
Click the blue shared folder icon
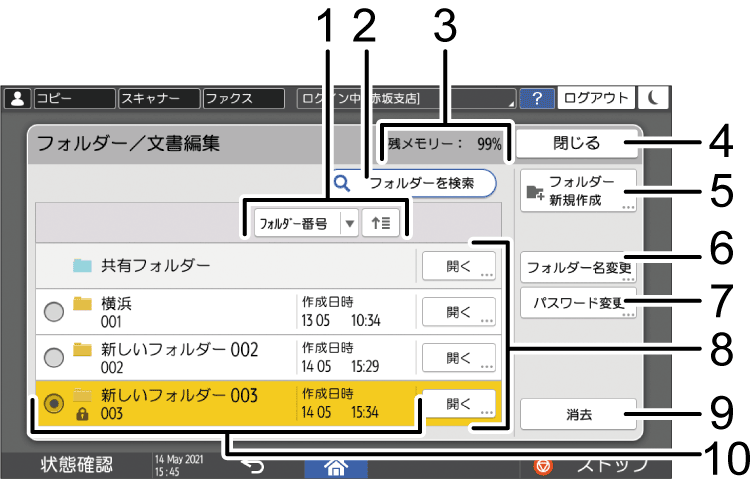pyautogui.click(x=82, y=265)
